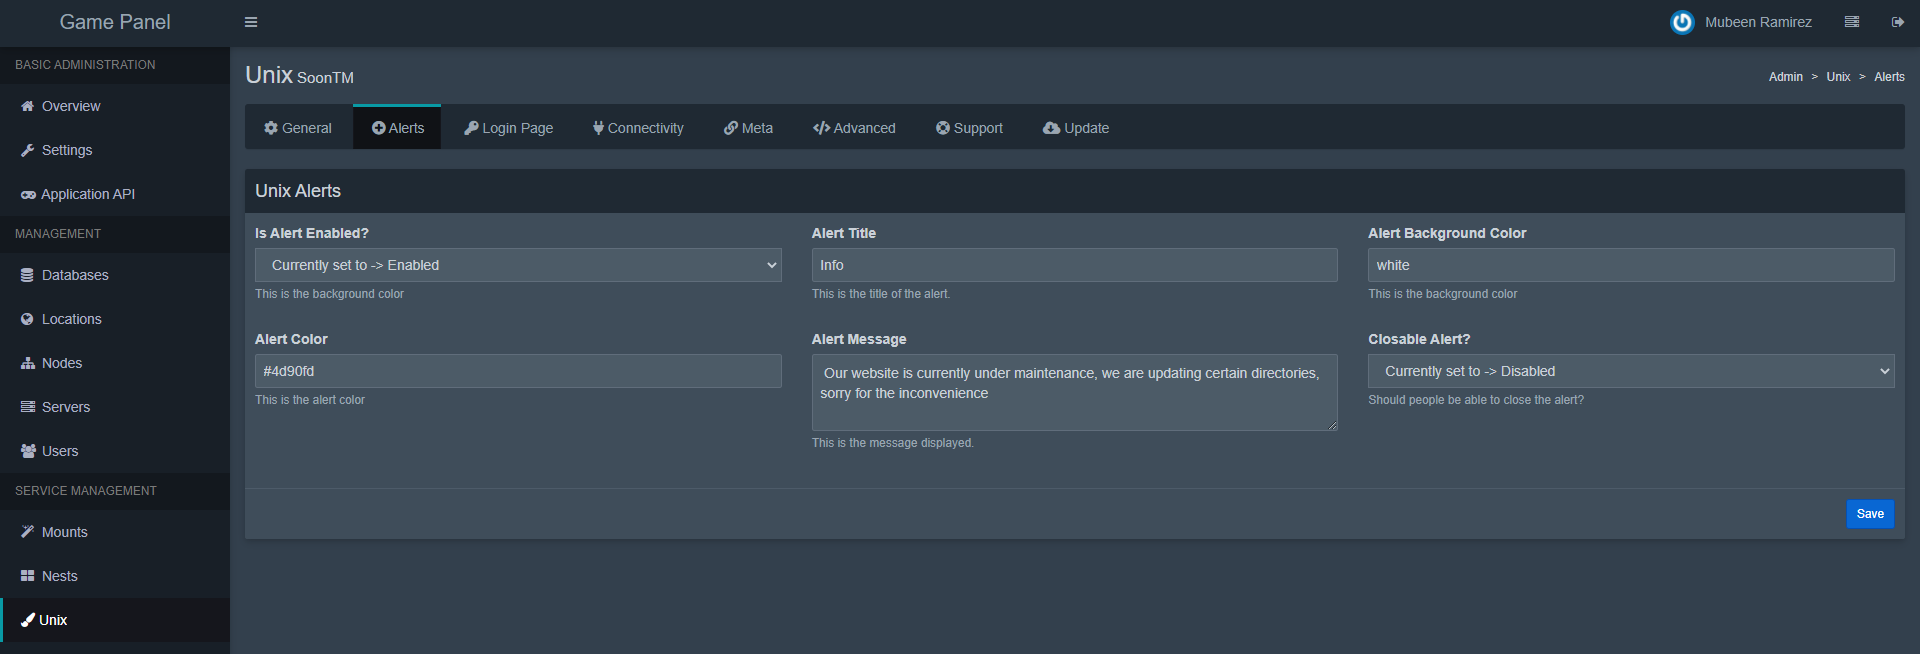This screenshot has height=654, width=1920.
Task: Click the Alert Background Color field
Action: pos(1630,265)
